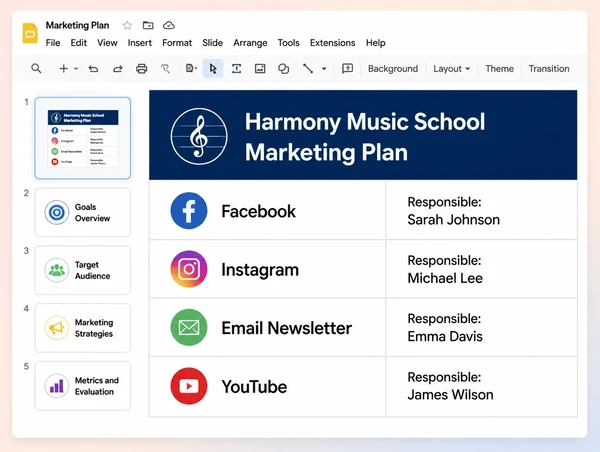Viewport: 600px width, 452px height.
Task: Click the print icon
Action: [x=142, y=69]
